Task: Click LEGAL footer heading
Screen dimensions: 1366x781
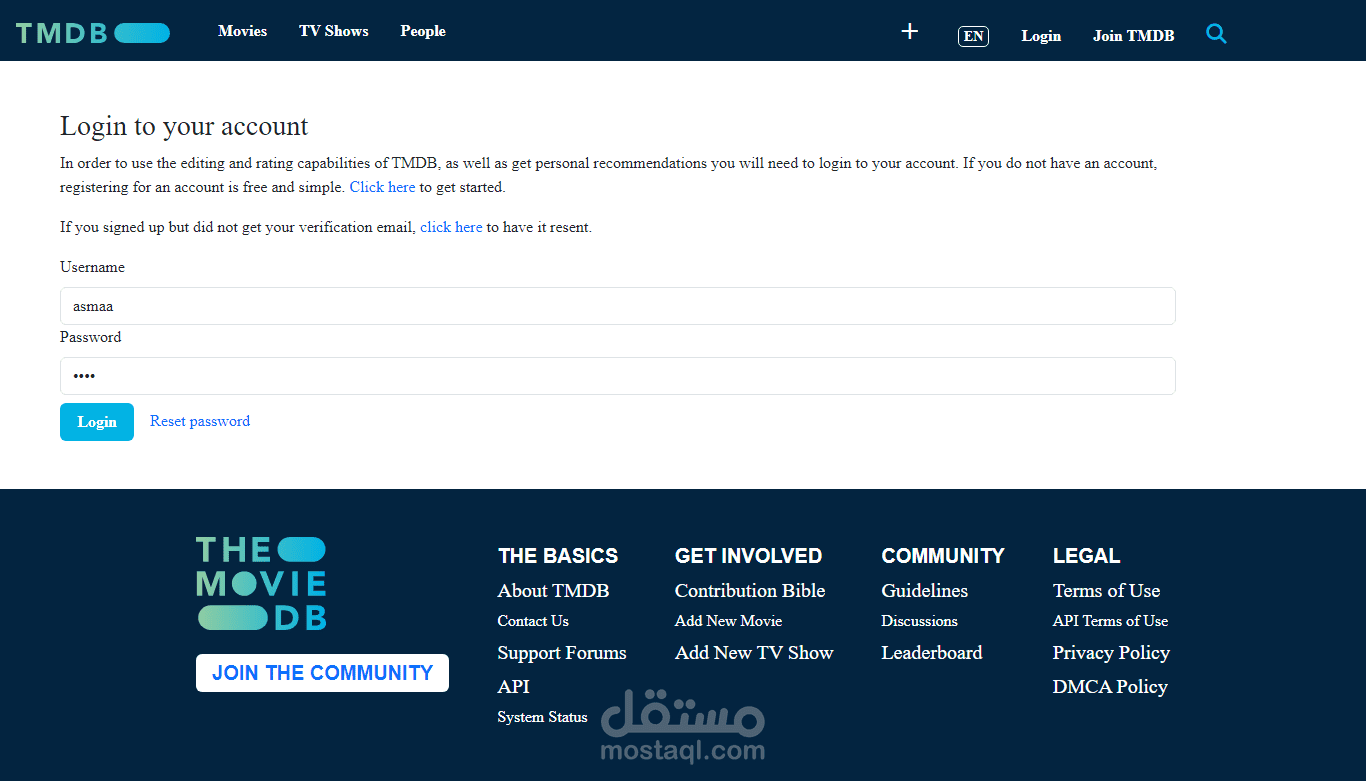Action: point(1086,556)
